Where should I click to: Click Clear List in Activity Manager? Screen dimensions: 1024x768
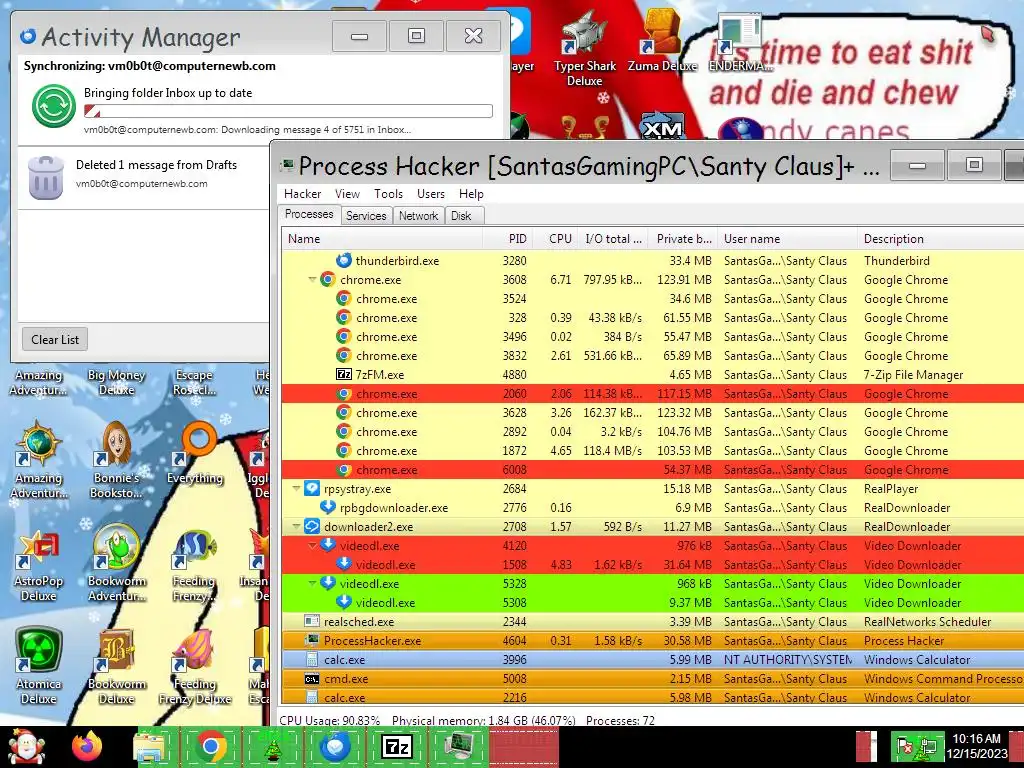pyautogui.click(x=55, y=340)
